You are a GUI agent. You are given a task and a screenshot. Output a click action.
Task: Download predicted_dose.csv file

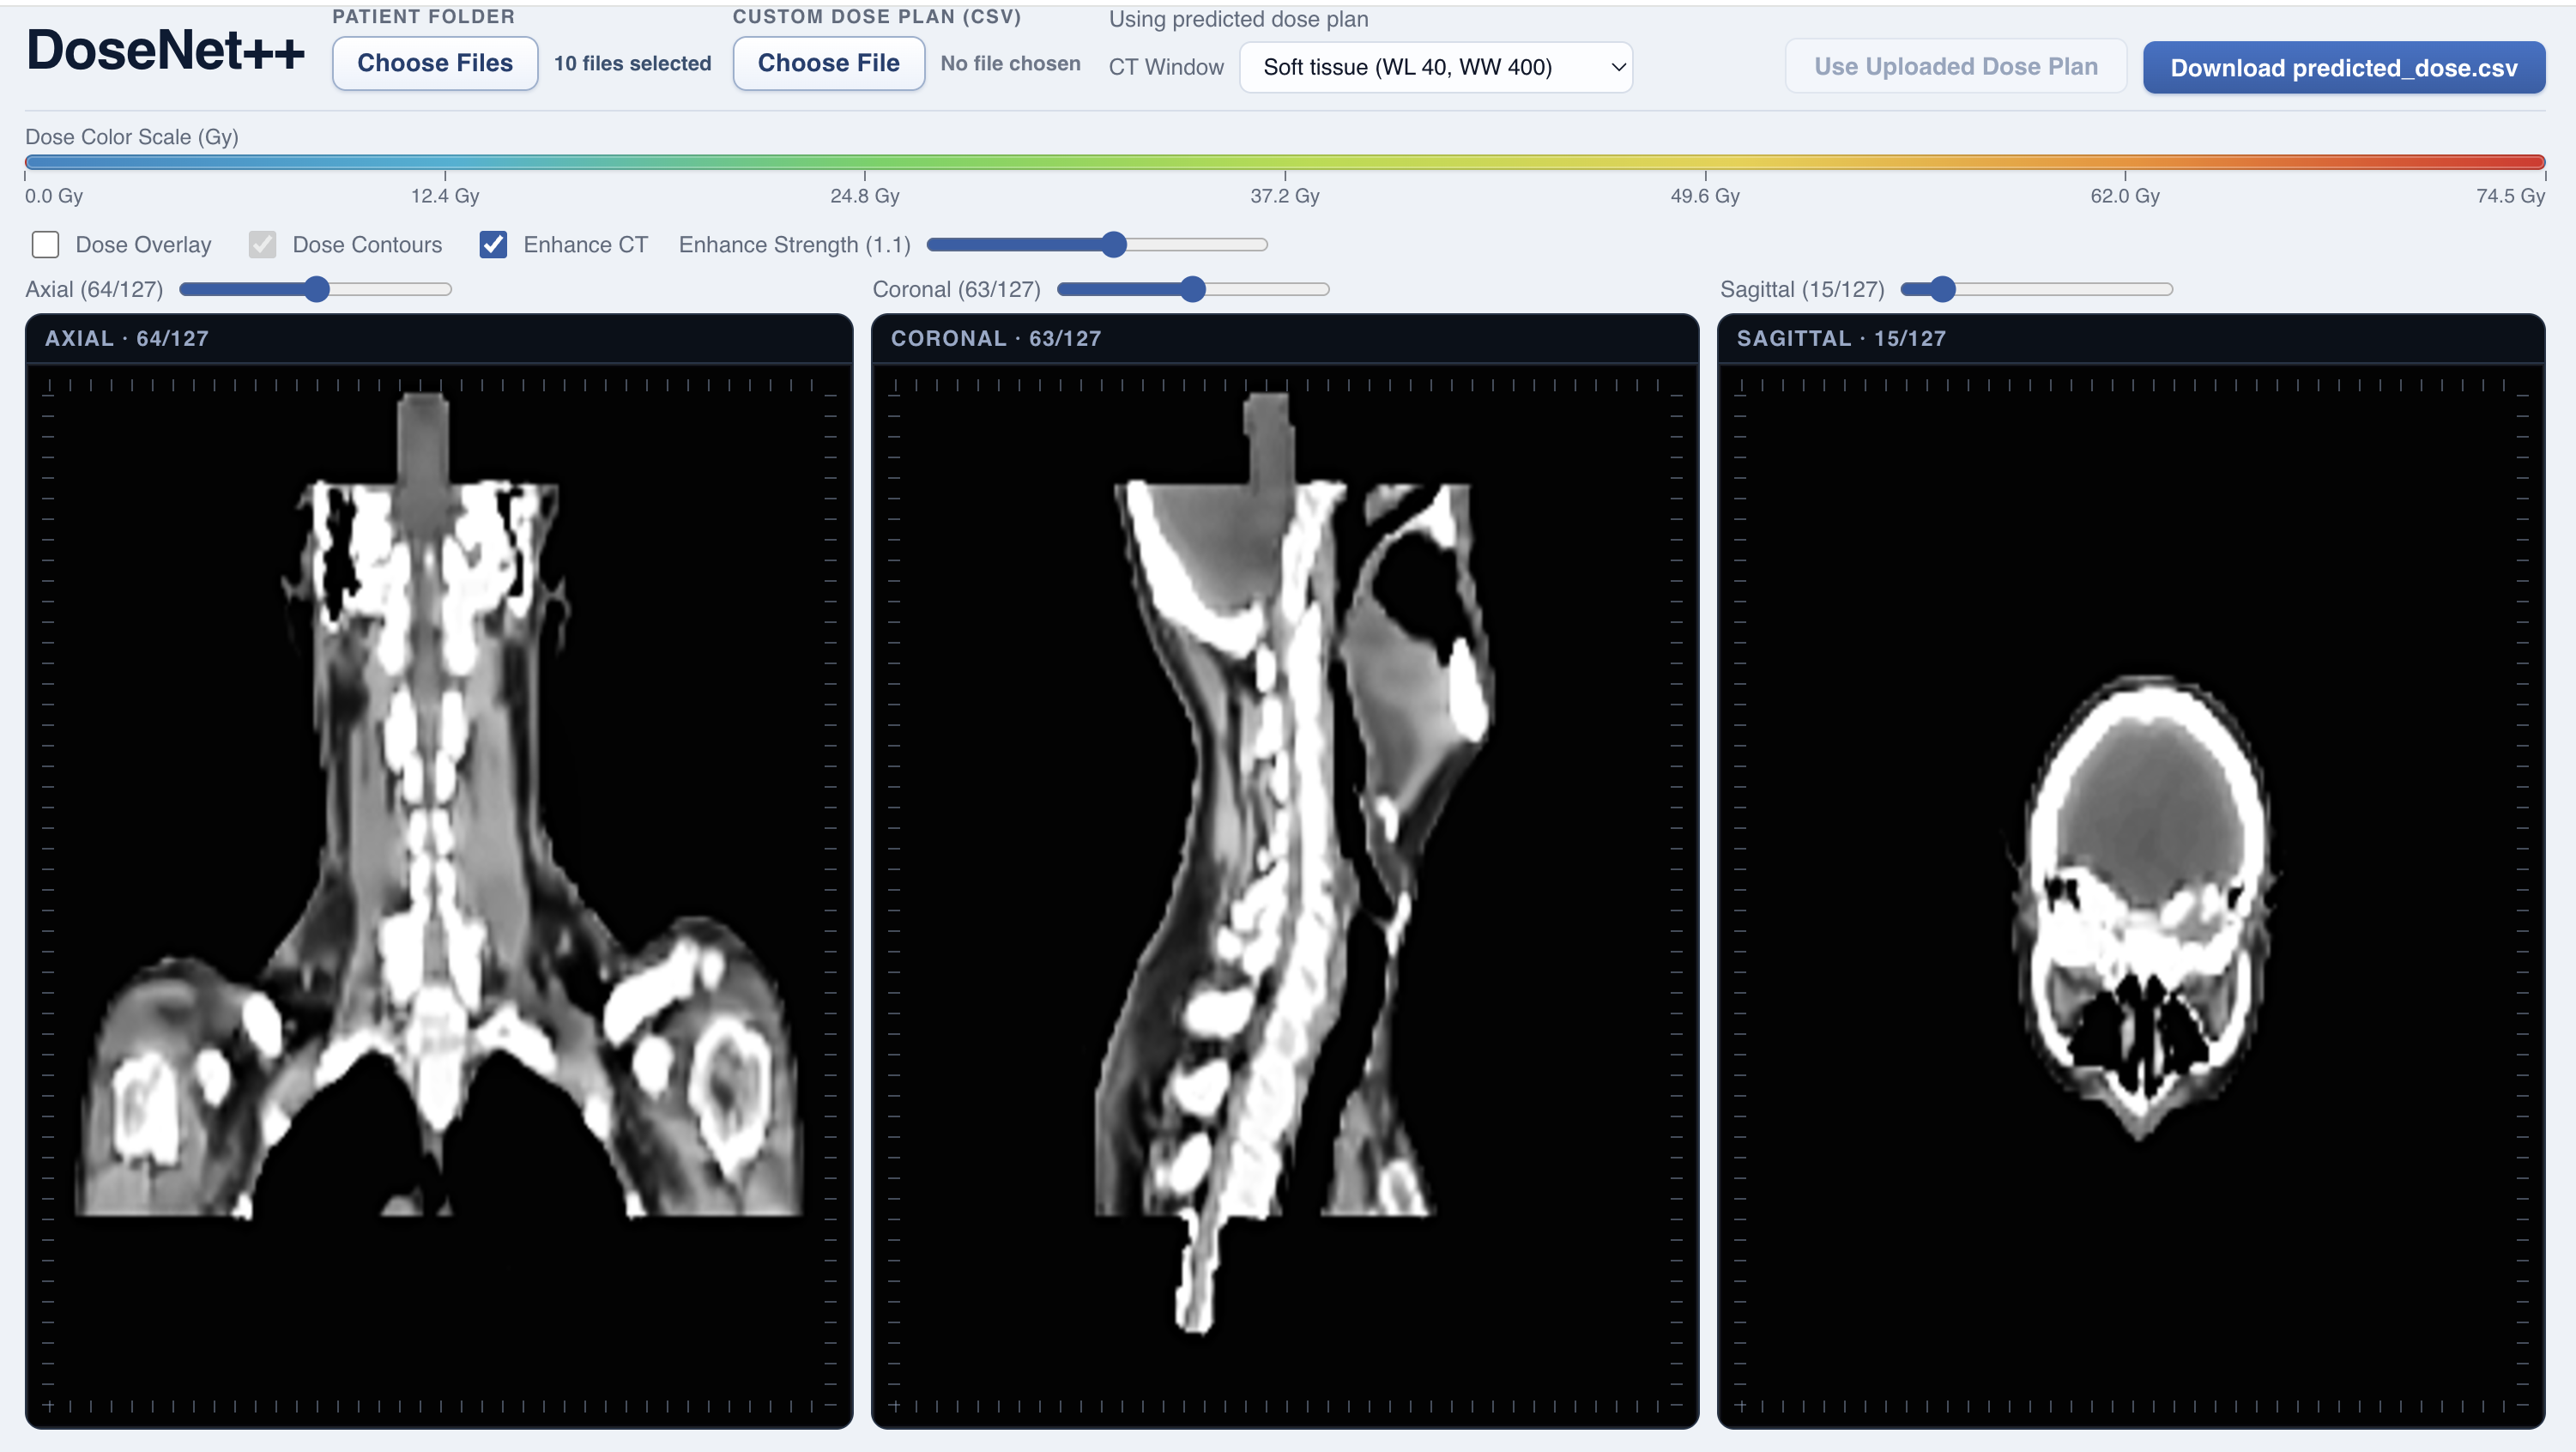pyautogui.click(x=2343, y=67)
